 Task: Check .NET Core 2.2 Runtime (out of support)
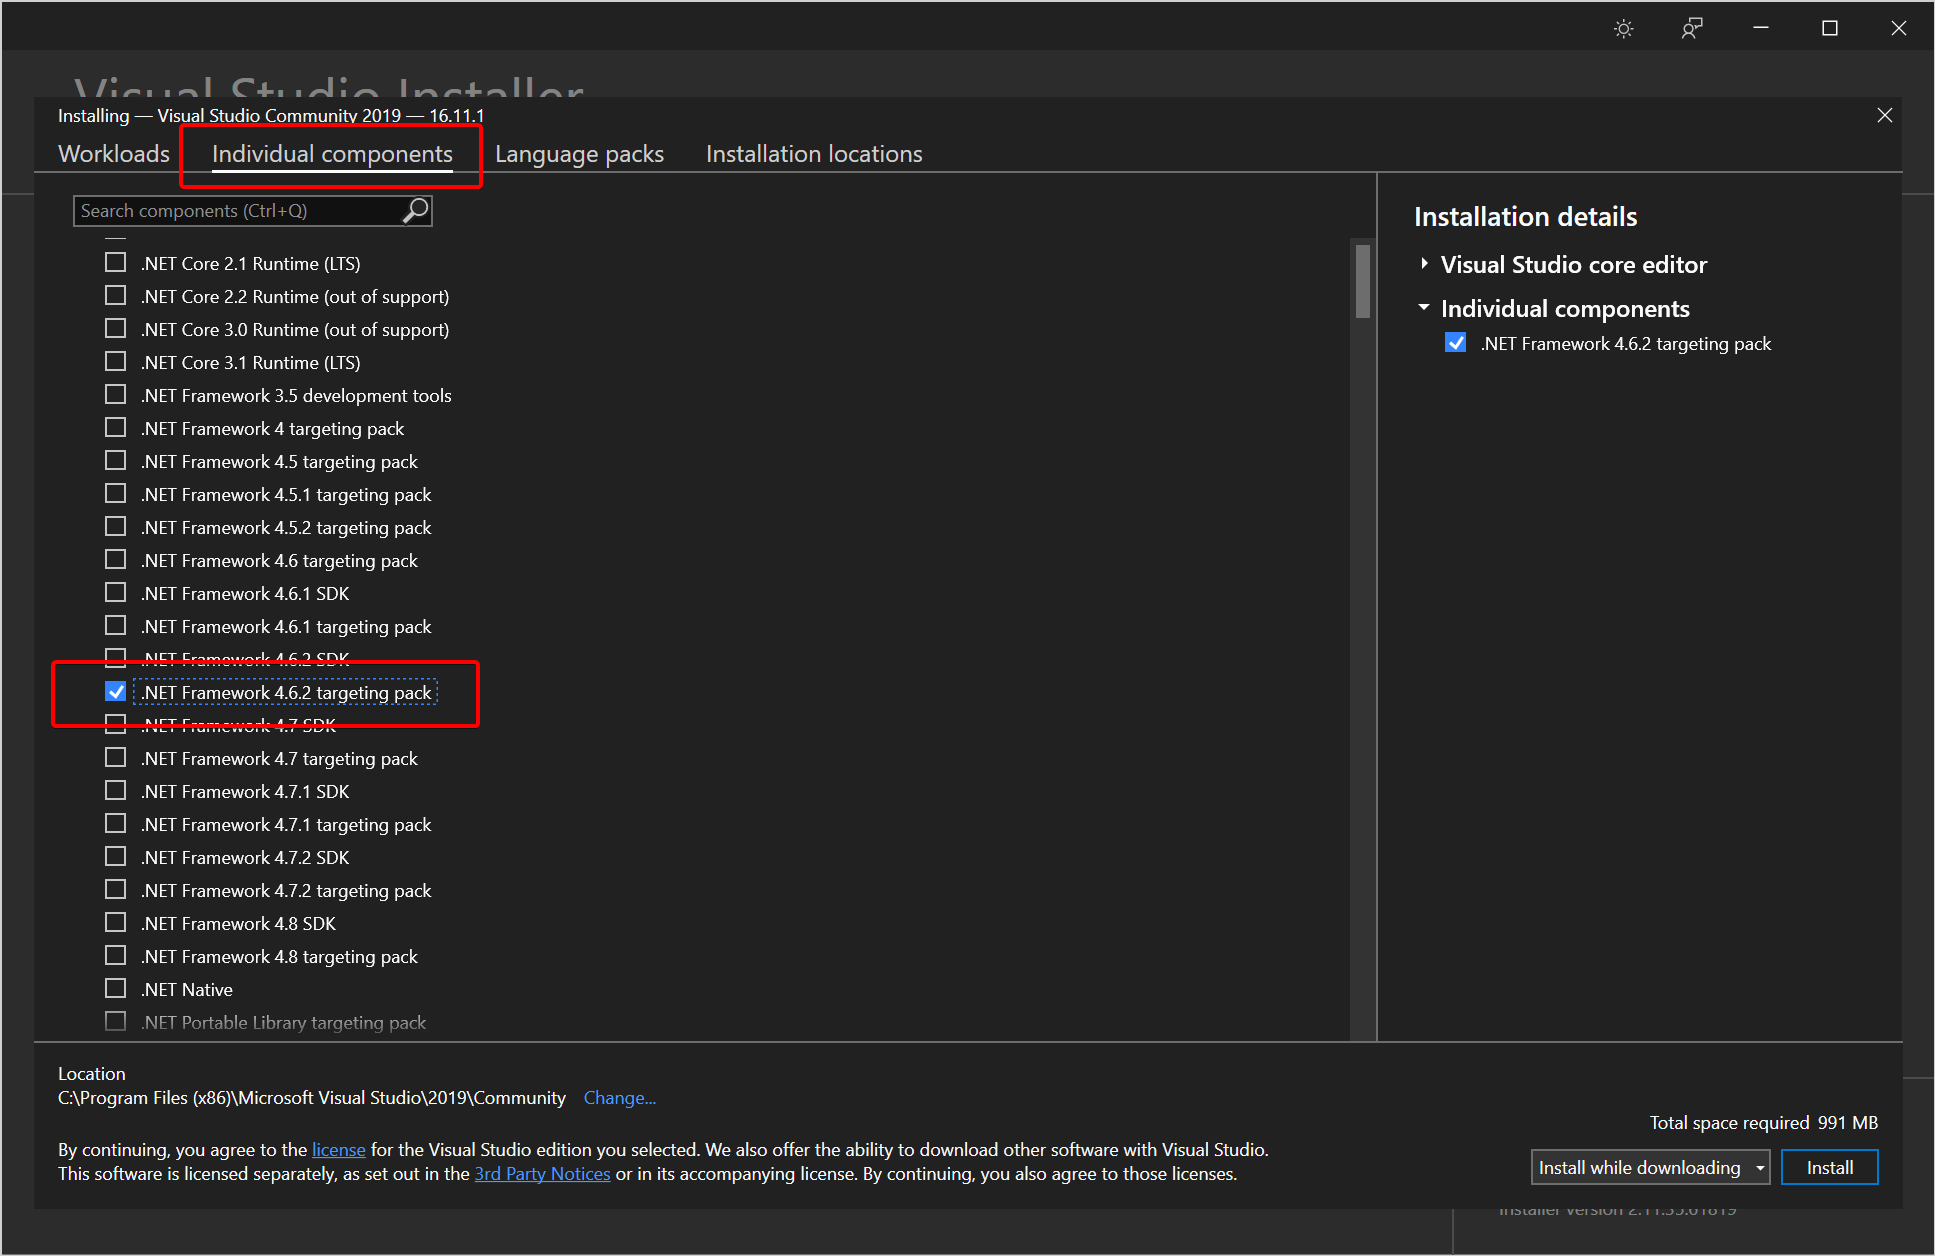[x=116, y=296]
